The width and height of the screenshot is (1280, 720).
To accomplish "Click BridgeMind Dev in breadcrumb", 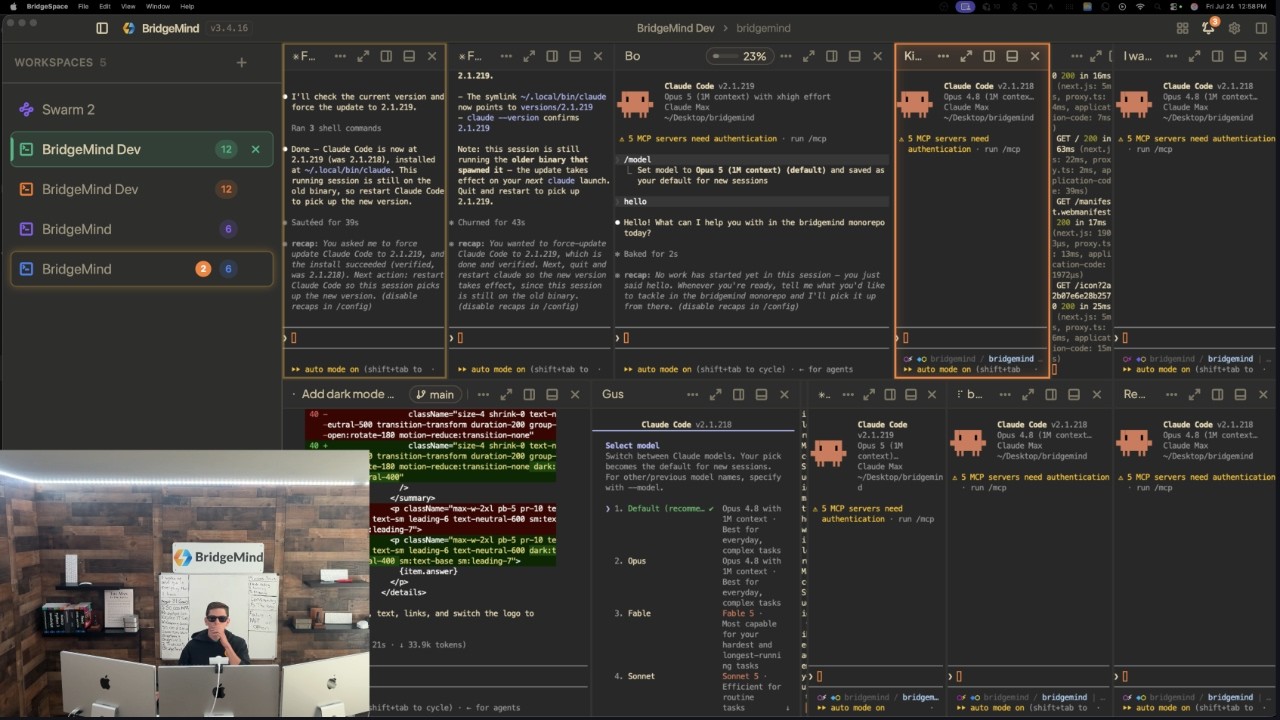I will 675,28.
